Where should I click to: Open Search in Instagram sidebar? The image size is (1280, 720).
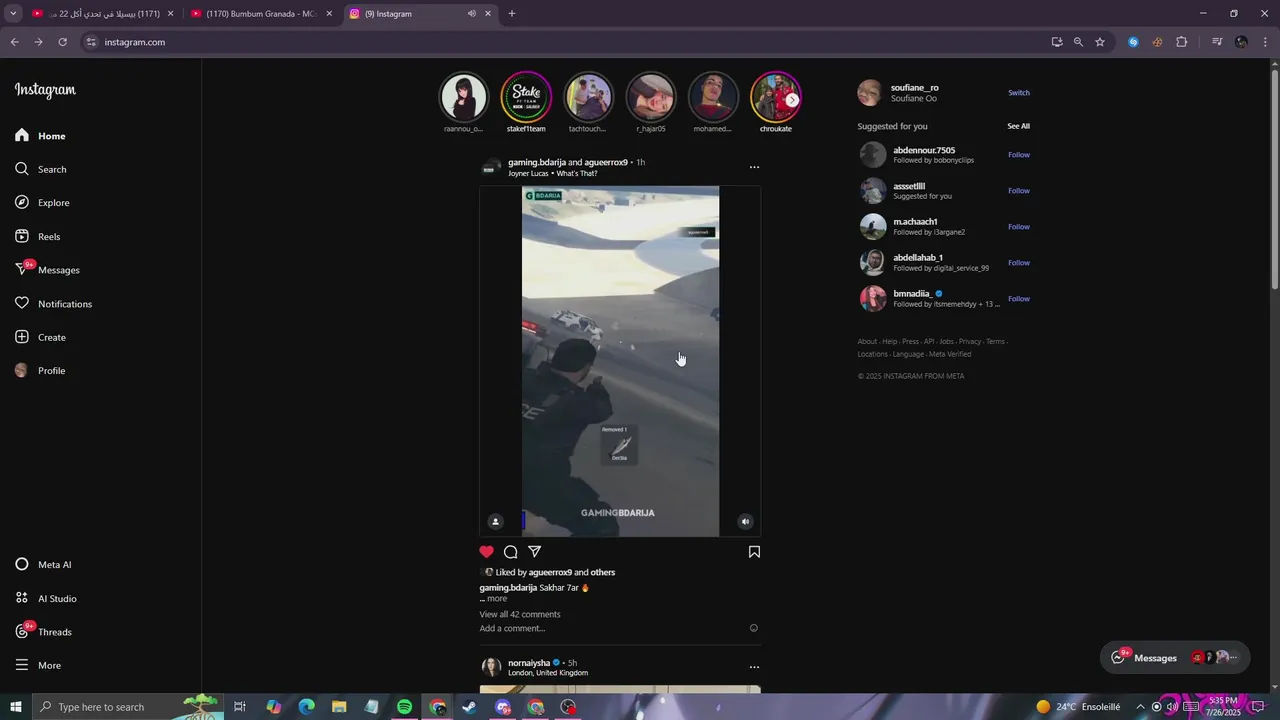40,169
